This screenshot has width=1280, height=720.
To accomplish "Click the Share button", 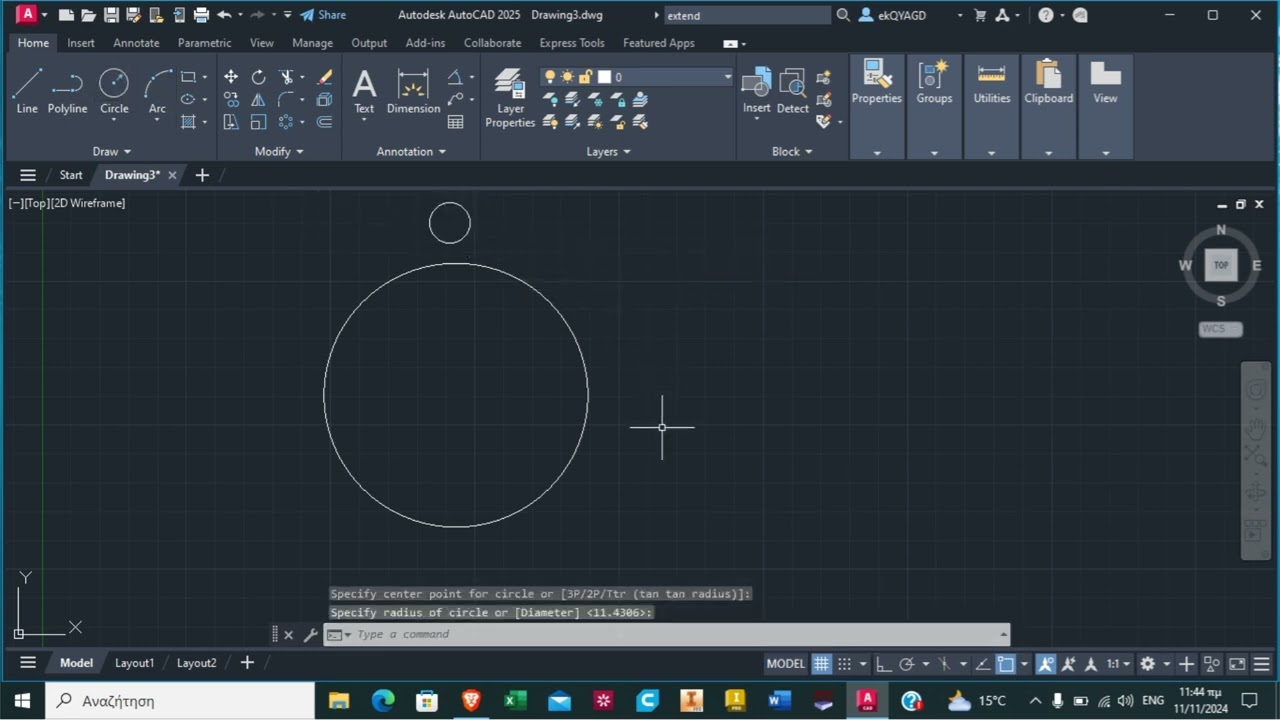I will coord(323,15).
